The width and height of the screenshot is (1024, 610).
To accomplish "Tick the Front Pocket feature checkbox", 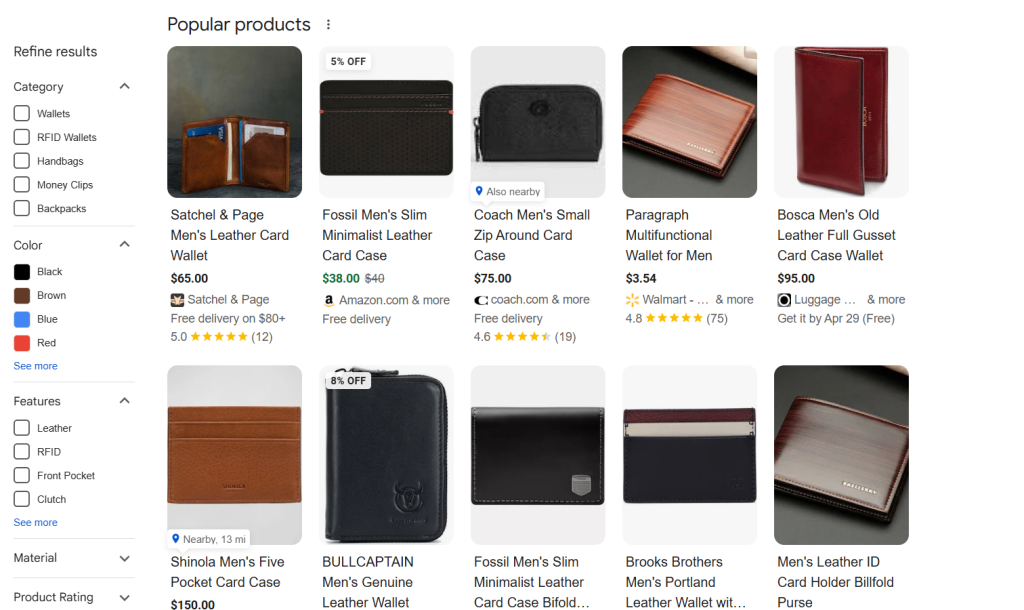I will point(21,476).
